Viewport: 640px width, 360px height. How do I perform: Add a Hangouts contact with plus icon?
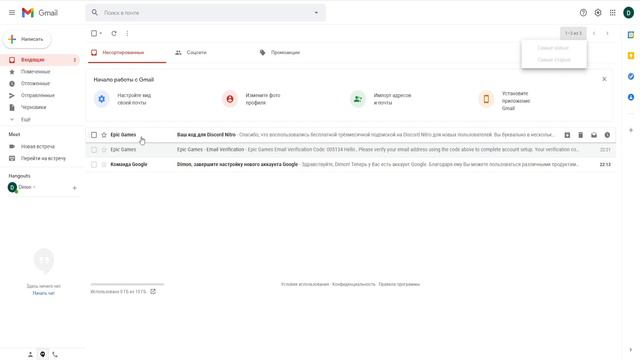[74, 188]
